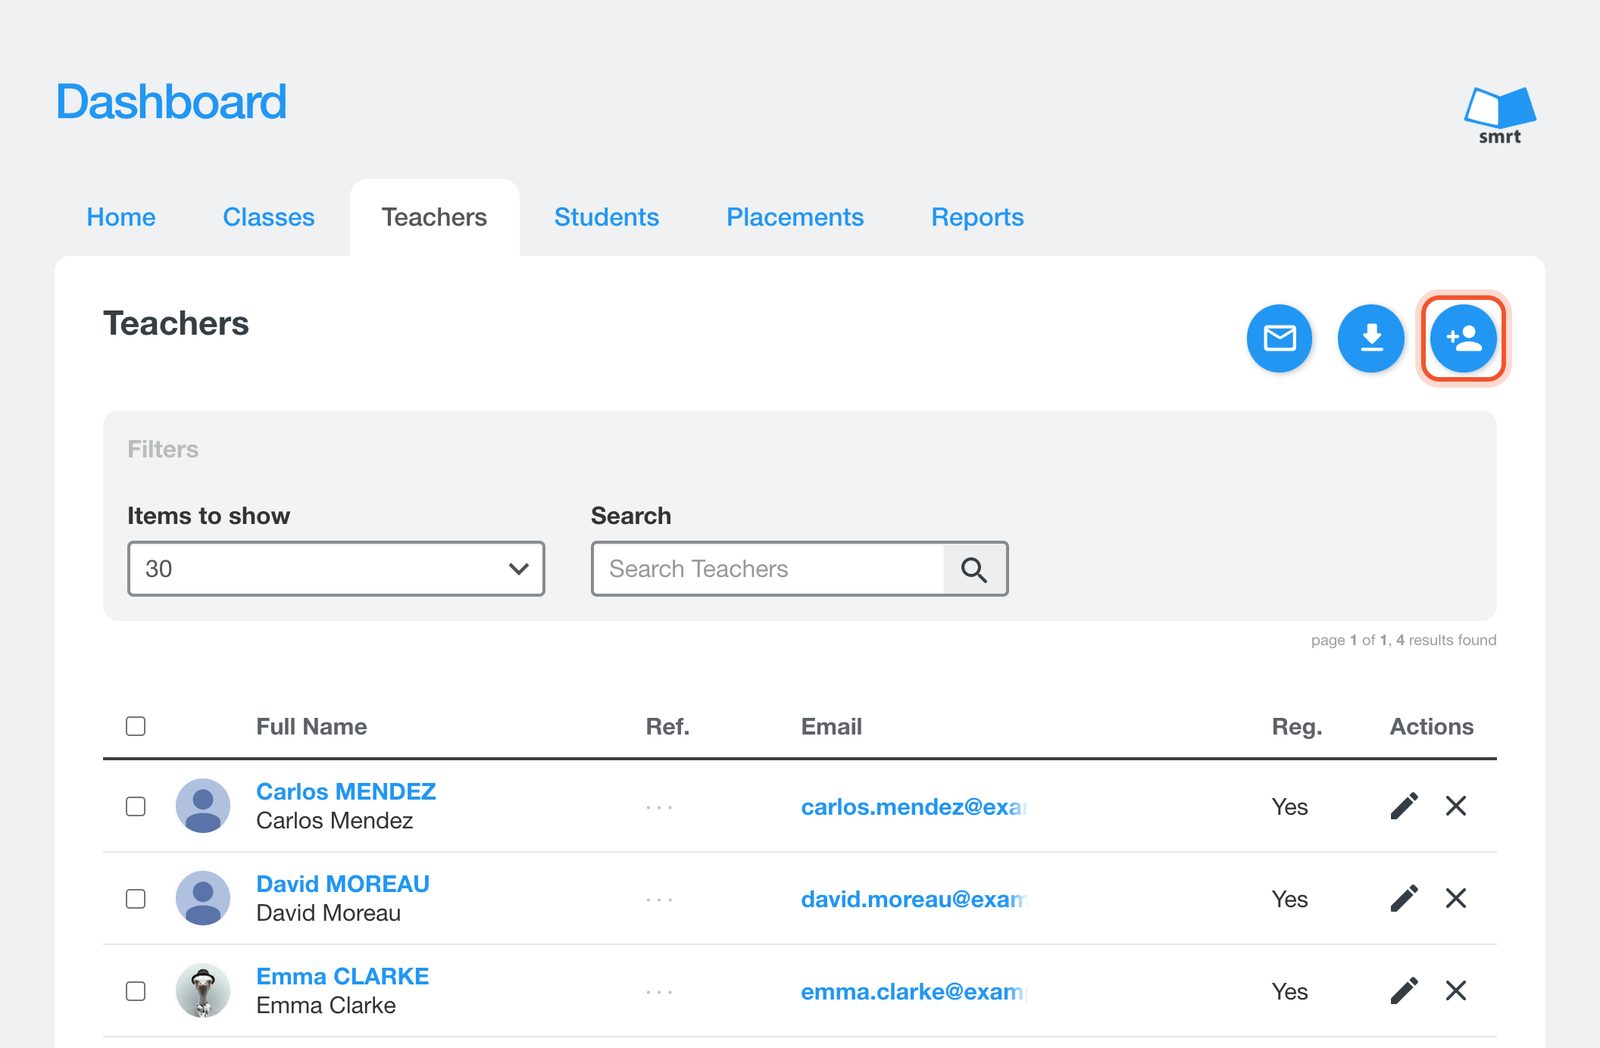This screenshot has width=1600, height=1048.
Task: Click Carlos Mendez avatar
Action: [203, 806]
